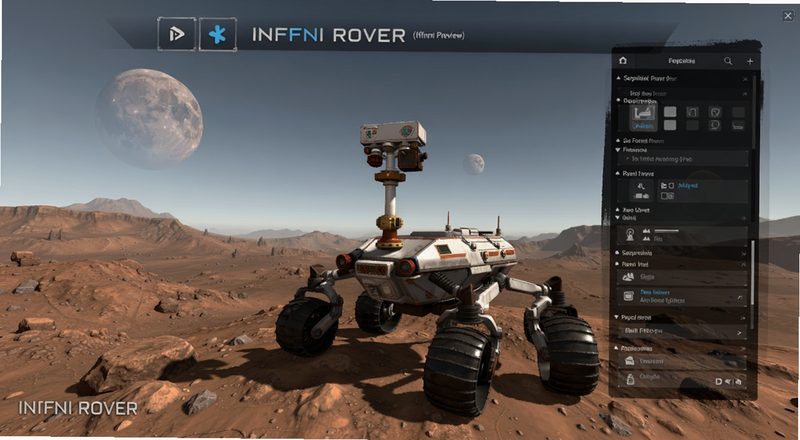The height and width of the screenshot is (440, 800).
Task: Click the bottom-row speech-bubble icon in the grid
Action: pos(715,125)
